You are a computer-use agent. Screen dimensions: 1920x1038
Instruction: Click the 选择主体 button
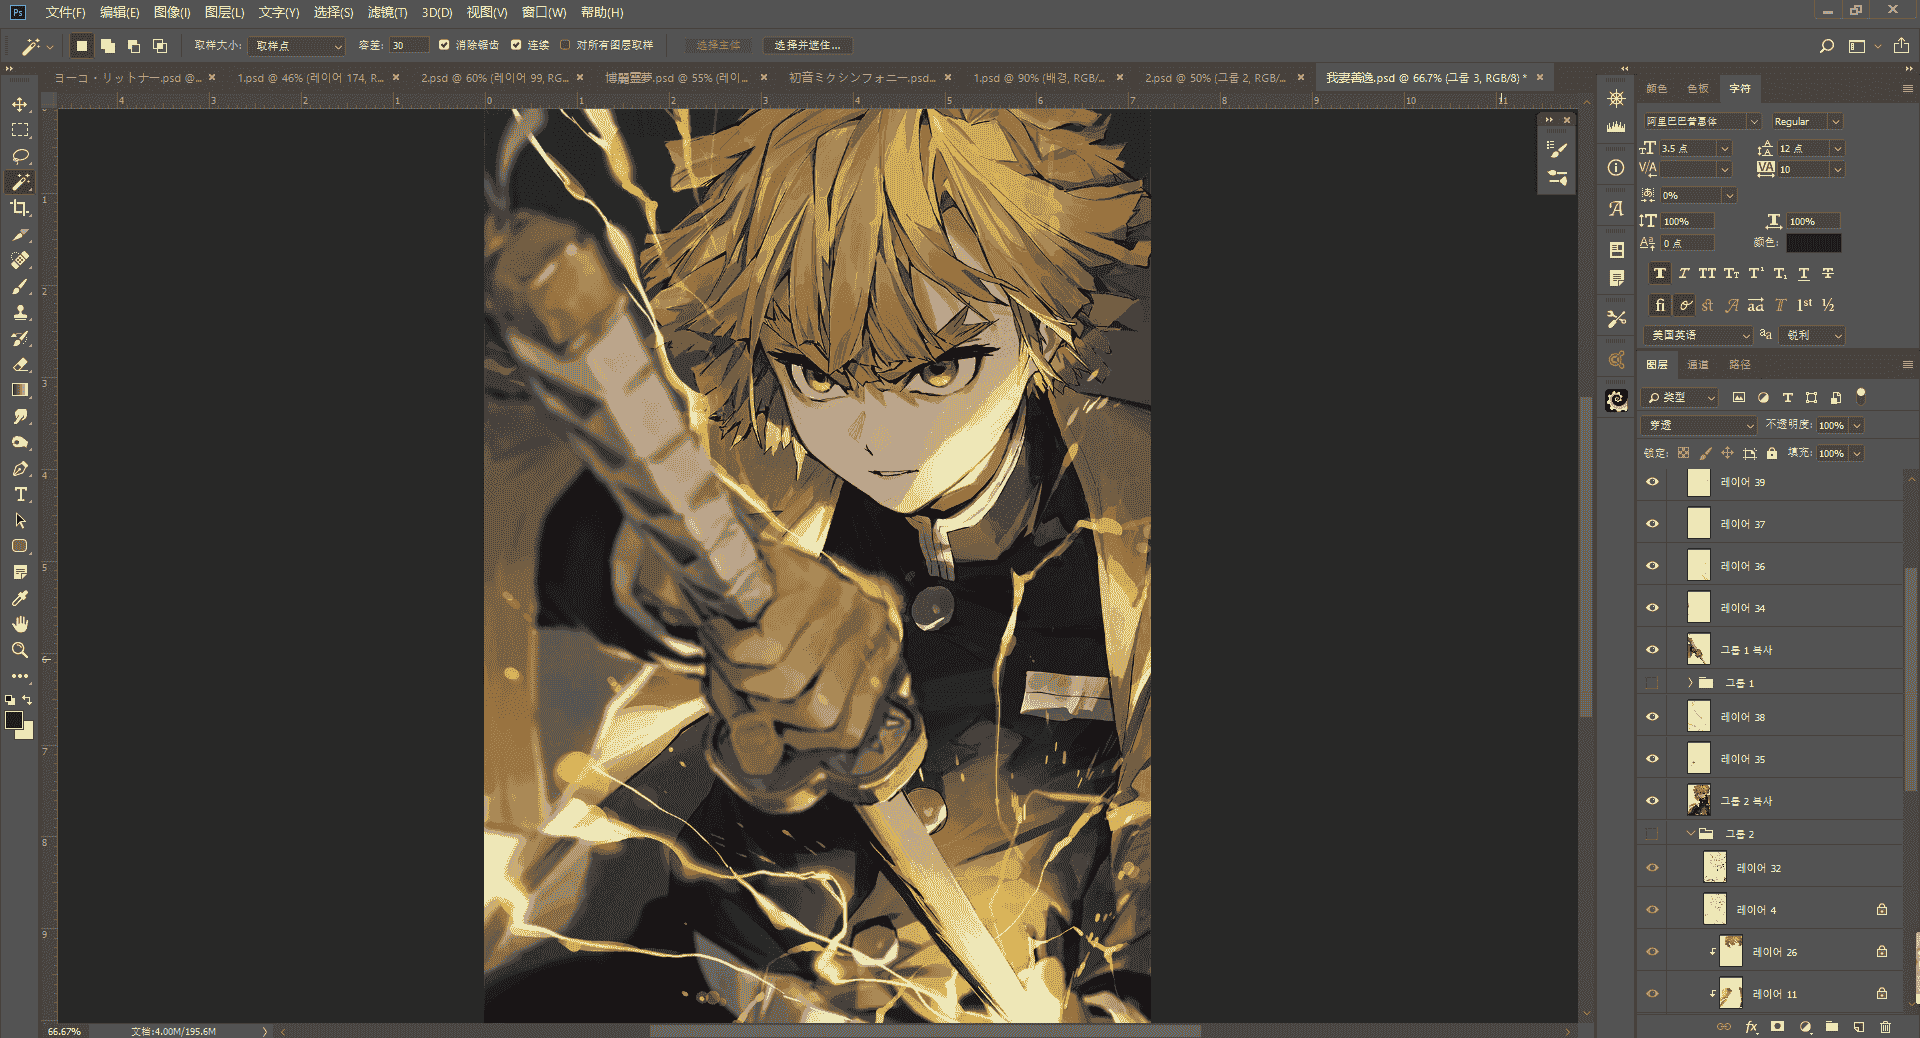coord(718,45)
